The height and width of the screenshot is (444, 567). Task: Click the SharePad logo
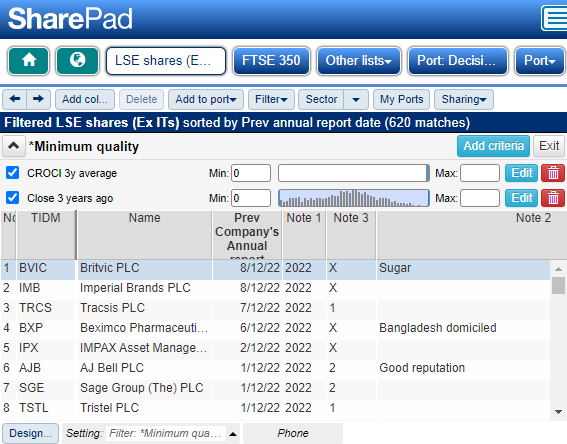point(70,18)
